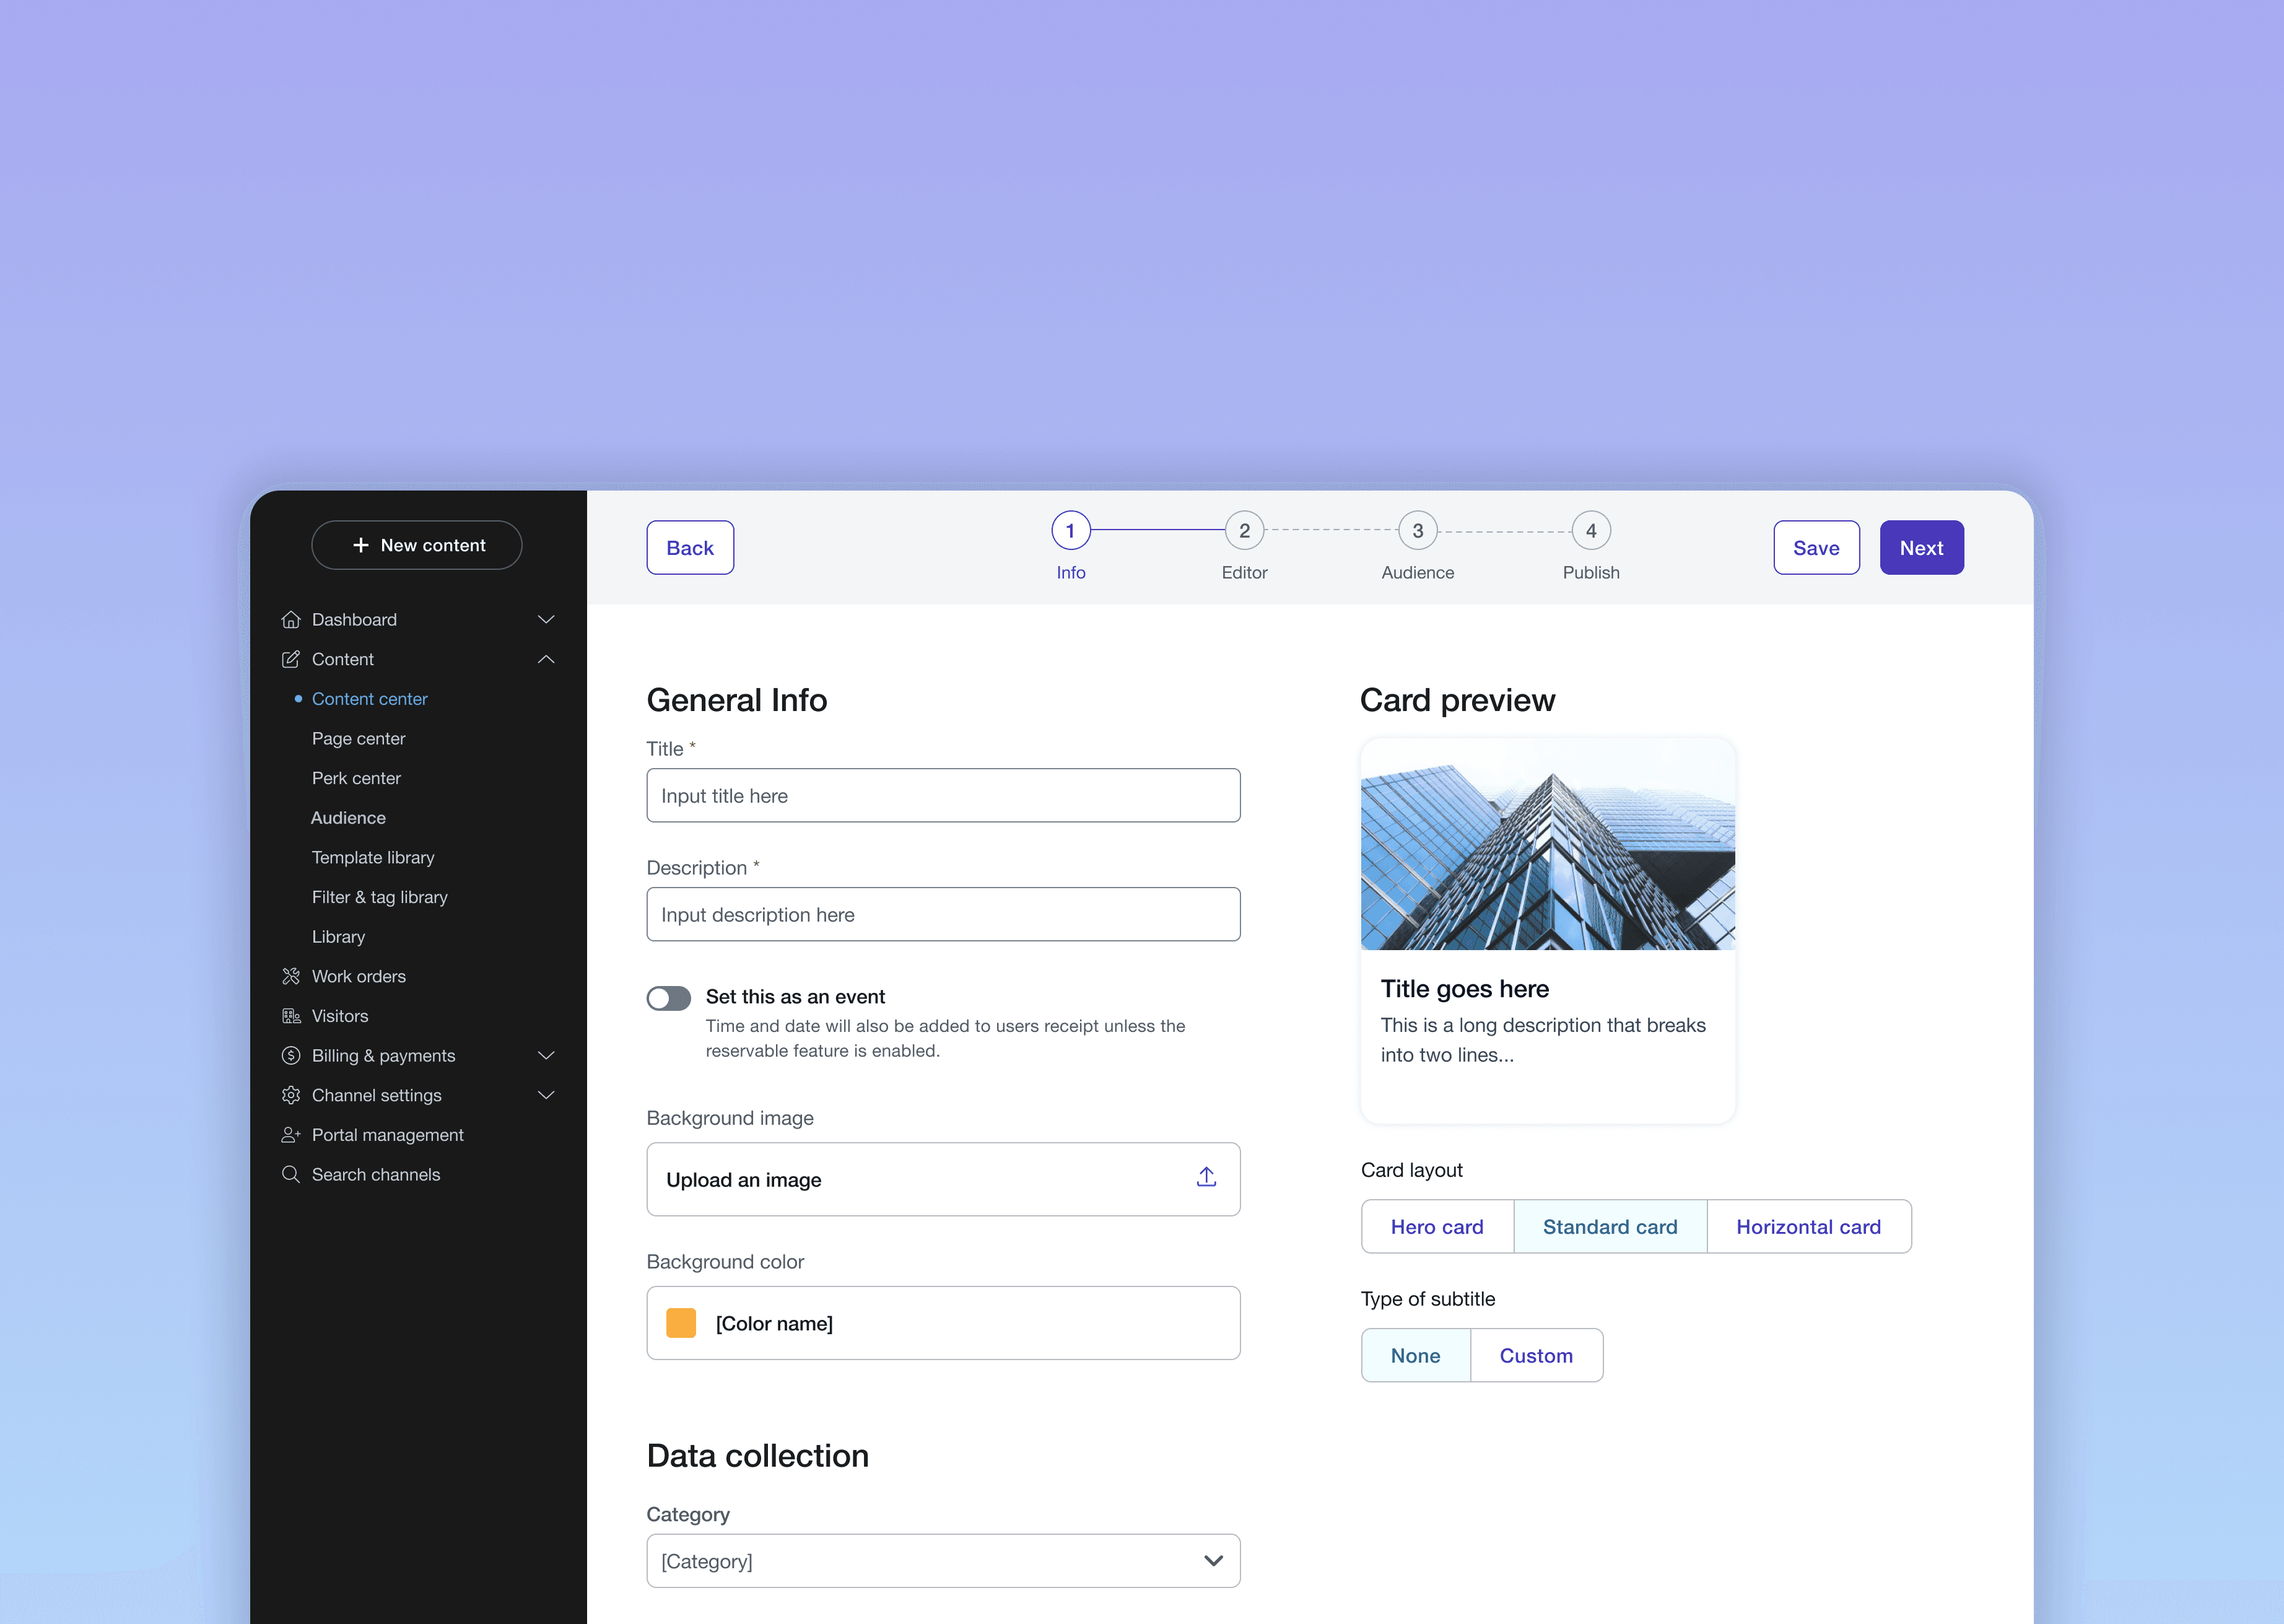Screen dimensions: 2284x1624
Task: Open the Category dropdown
Action: (x=943, y=1561)
